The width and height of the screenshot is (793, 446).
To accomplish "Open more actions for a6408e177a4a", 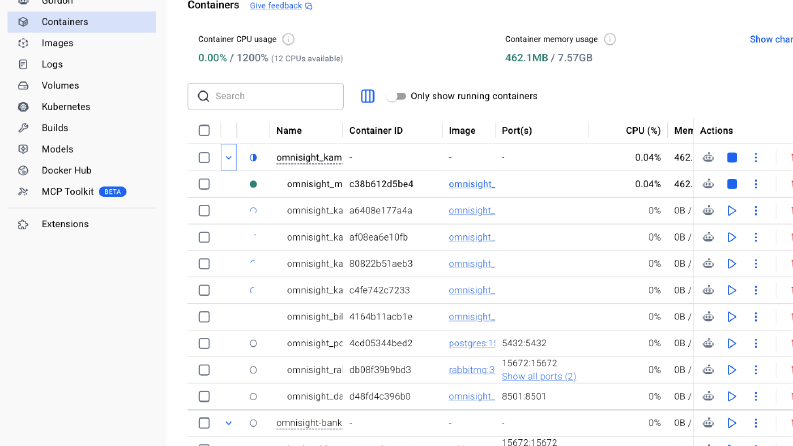I will click(756, 210).
